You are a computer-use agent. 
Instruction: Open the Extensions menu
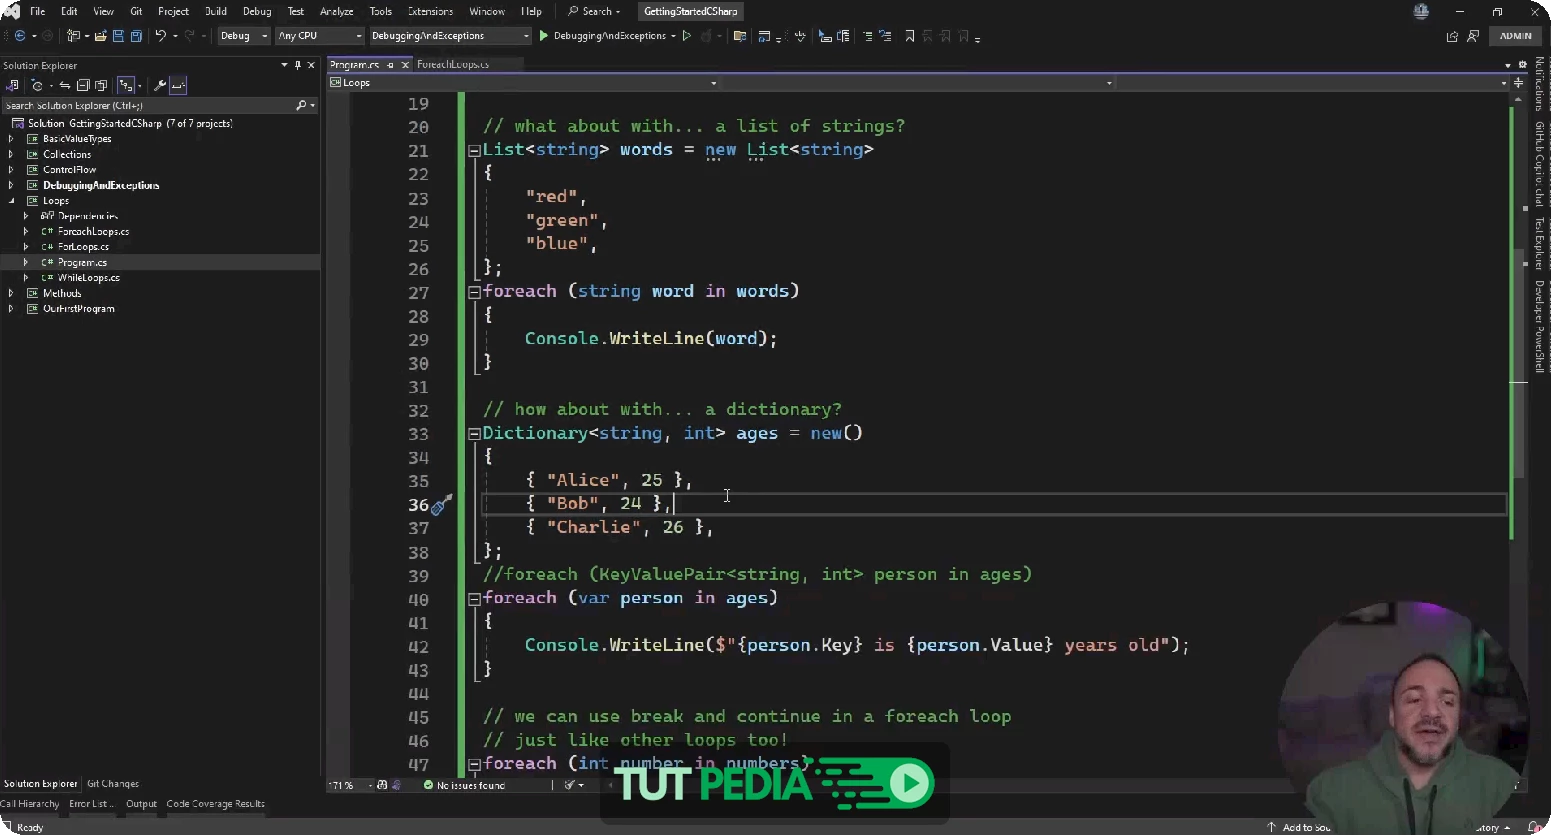[430, 11]
